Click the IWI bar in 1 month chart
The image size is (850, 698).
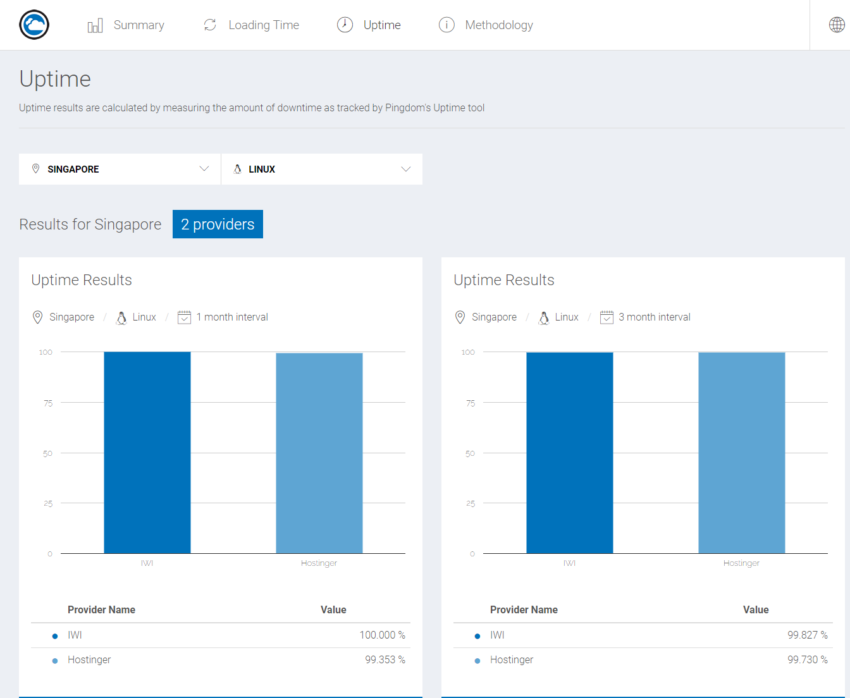point(147,452)
